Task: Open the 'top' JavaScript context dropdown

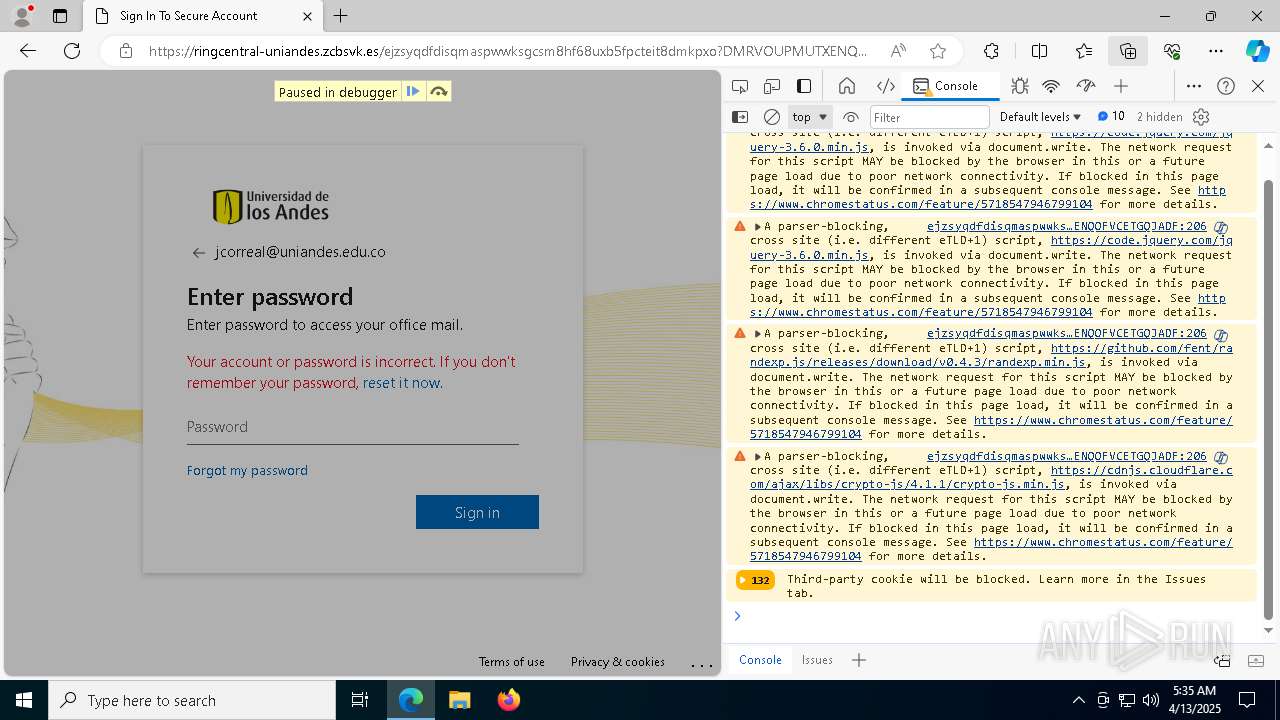Action: (x=810, y=117)
